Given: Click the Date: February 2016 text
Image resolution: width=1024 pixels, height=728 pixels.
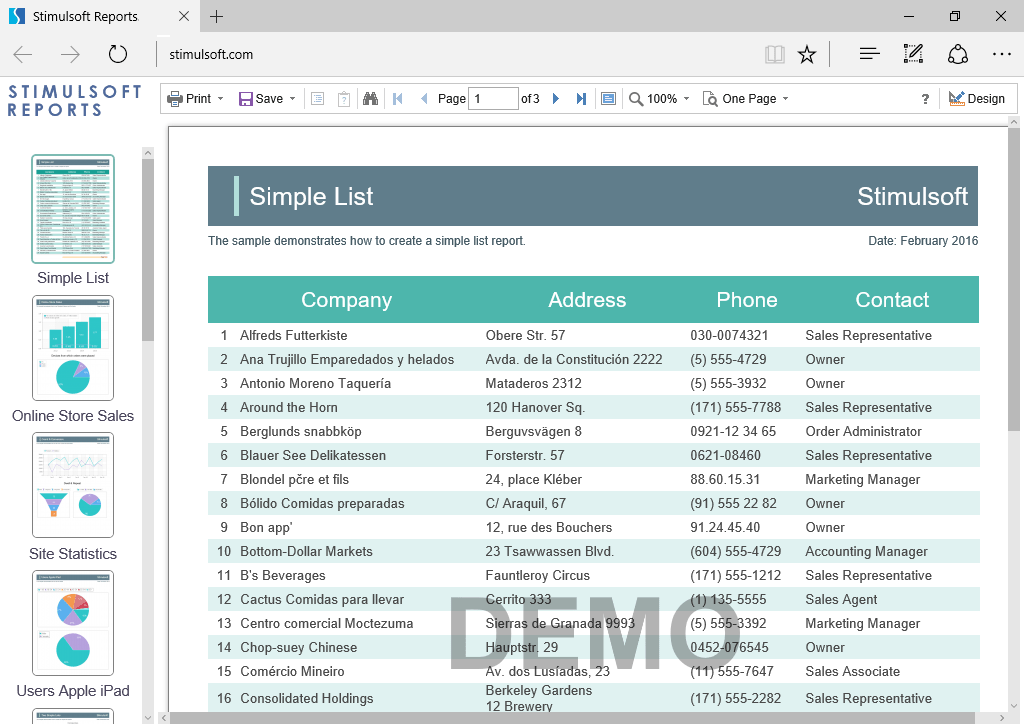Looking at the screenshot, I should [x=923, y=241].
